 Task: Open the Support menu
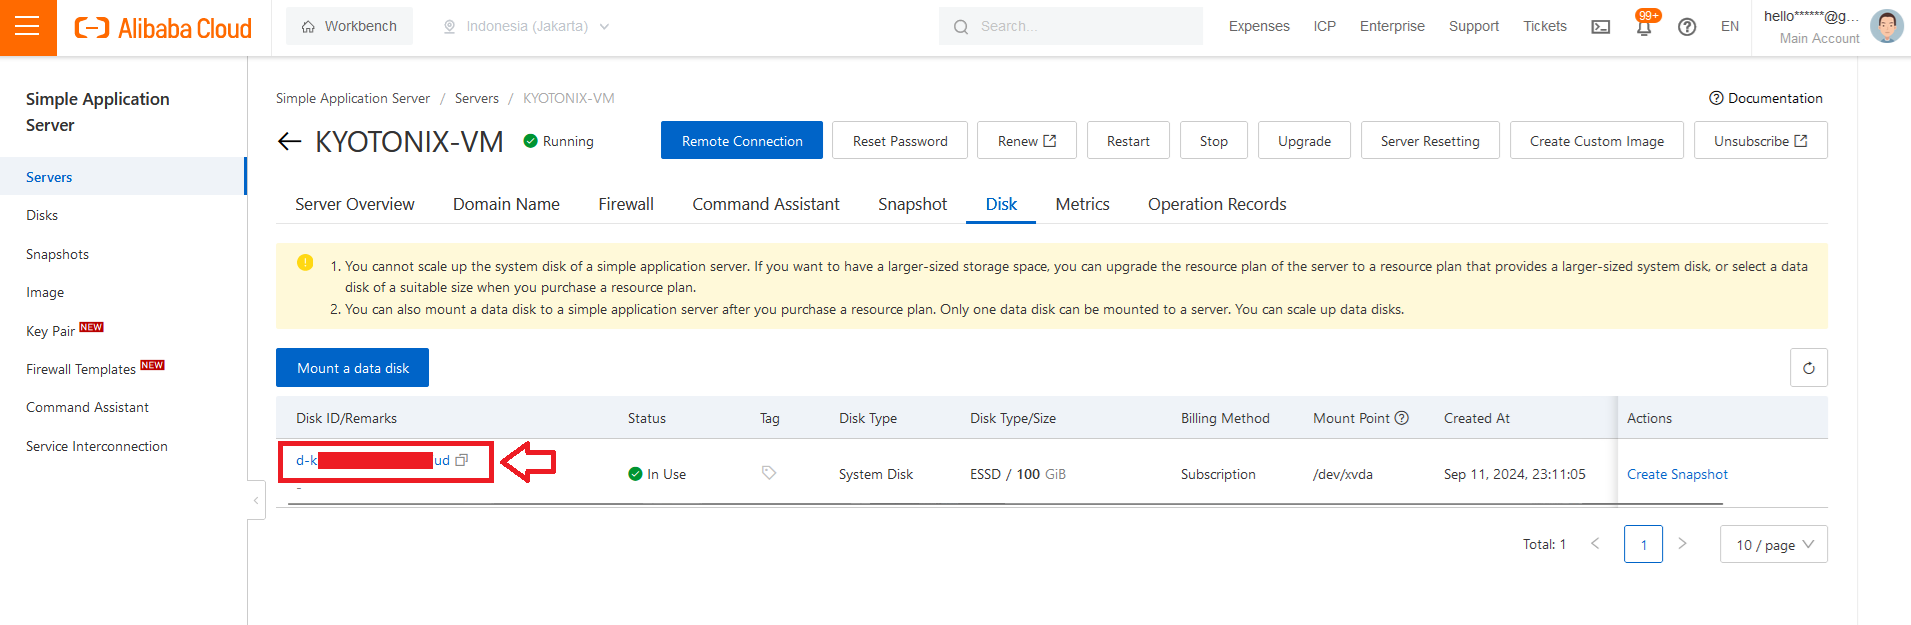(1474, 27)
